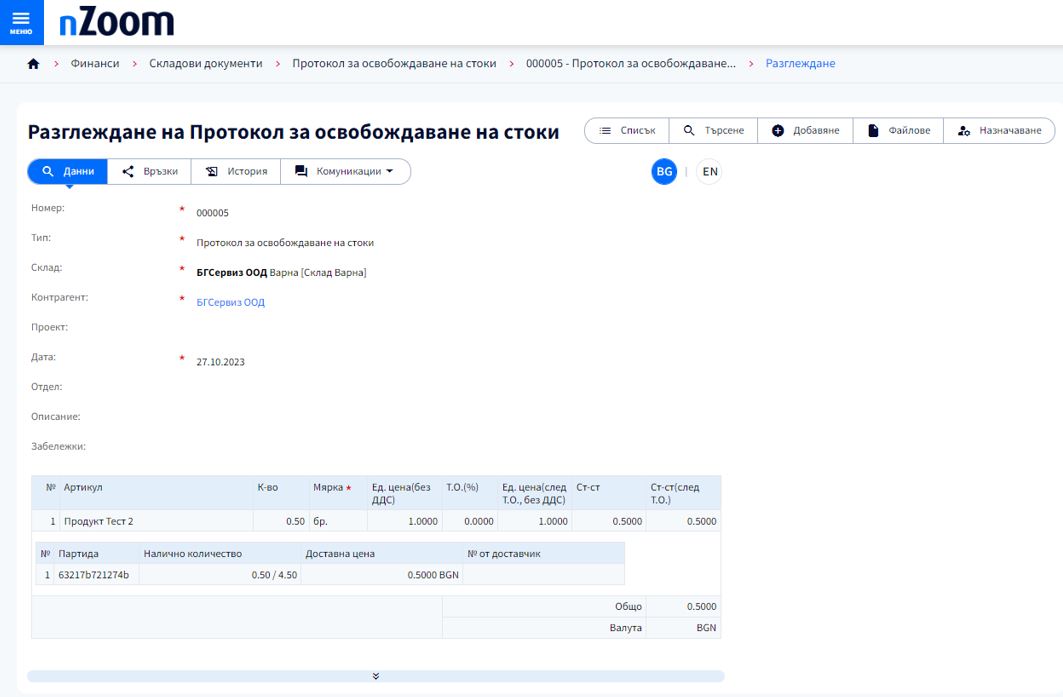
Task: Switch to the Връзки tab
Action: (x=149, y=172)
